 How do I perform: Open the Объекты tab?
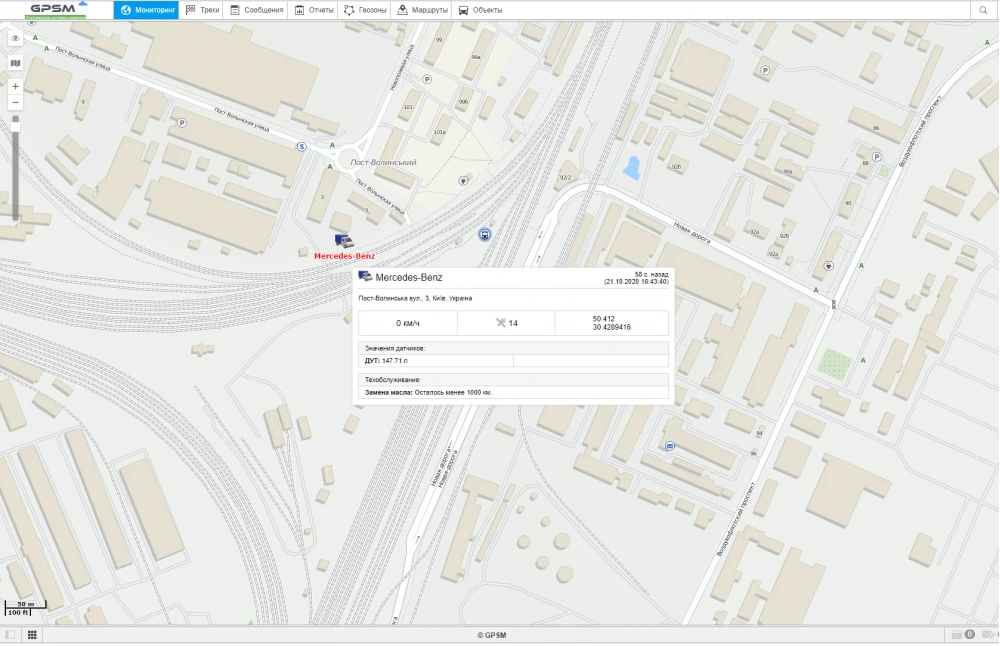(480, 10)
